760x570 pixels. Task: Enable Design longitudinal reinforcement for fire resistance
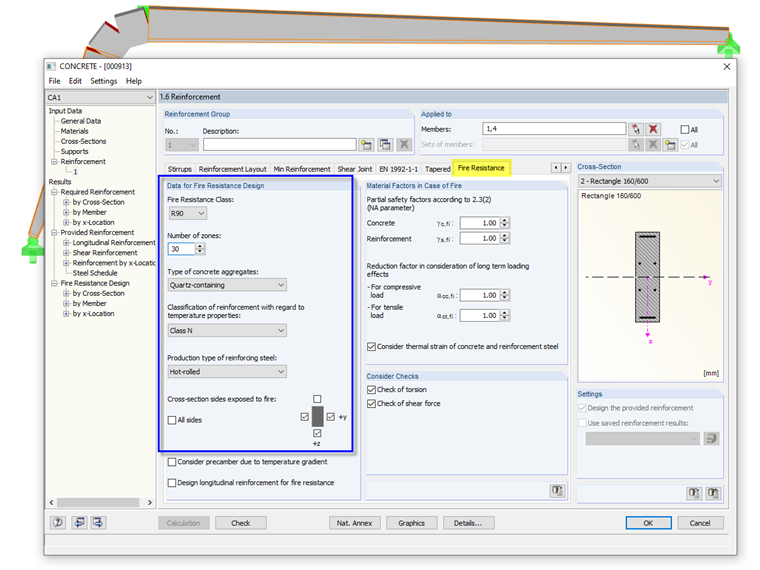pyautogui.click(x=172, y=483)
